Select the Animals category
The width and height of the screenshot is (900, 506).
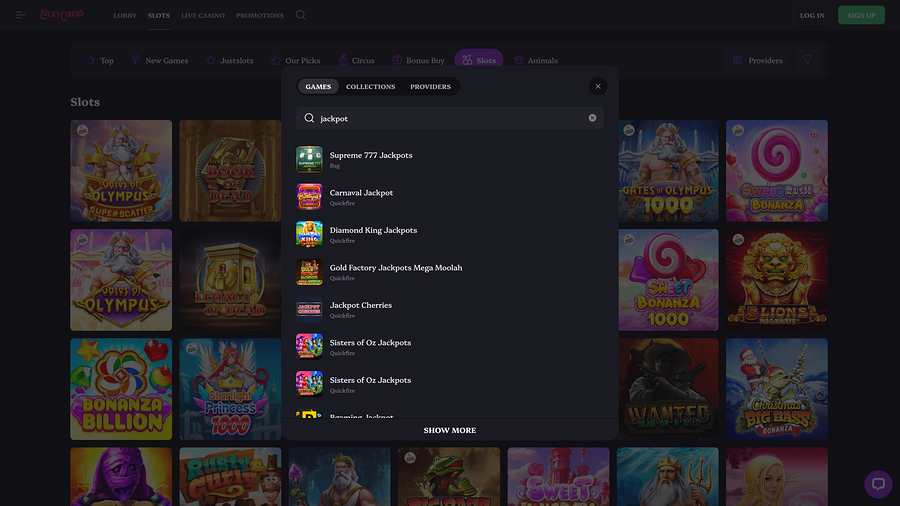[536, 60]
